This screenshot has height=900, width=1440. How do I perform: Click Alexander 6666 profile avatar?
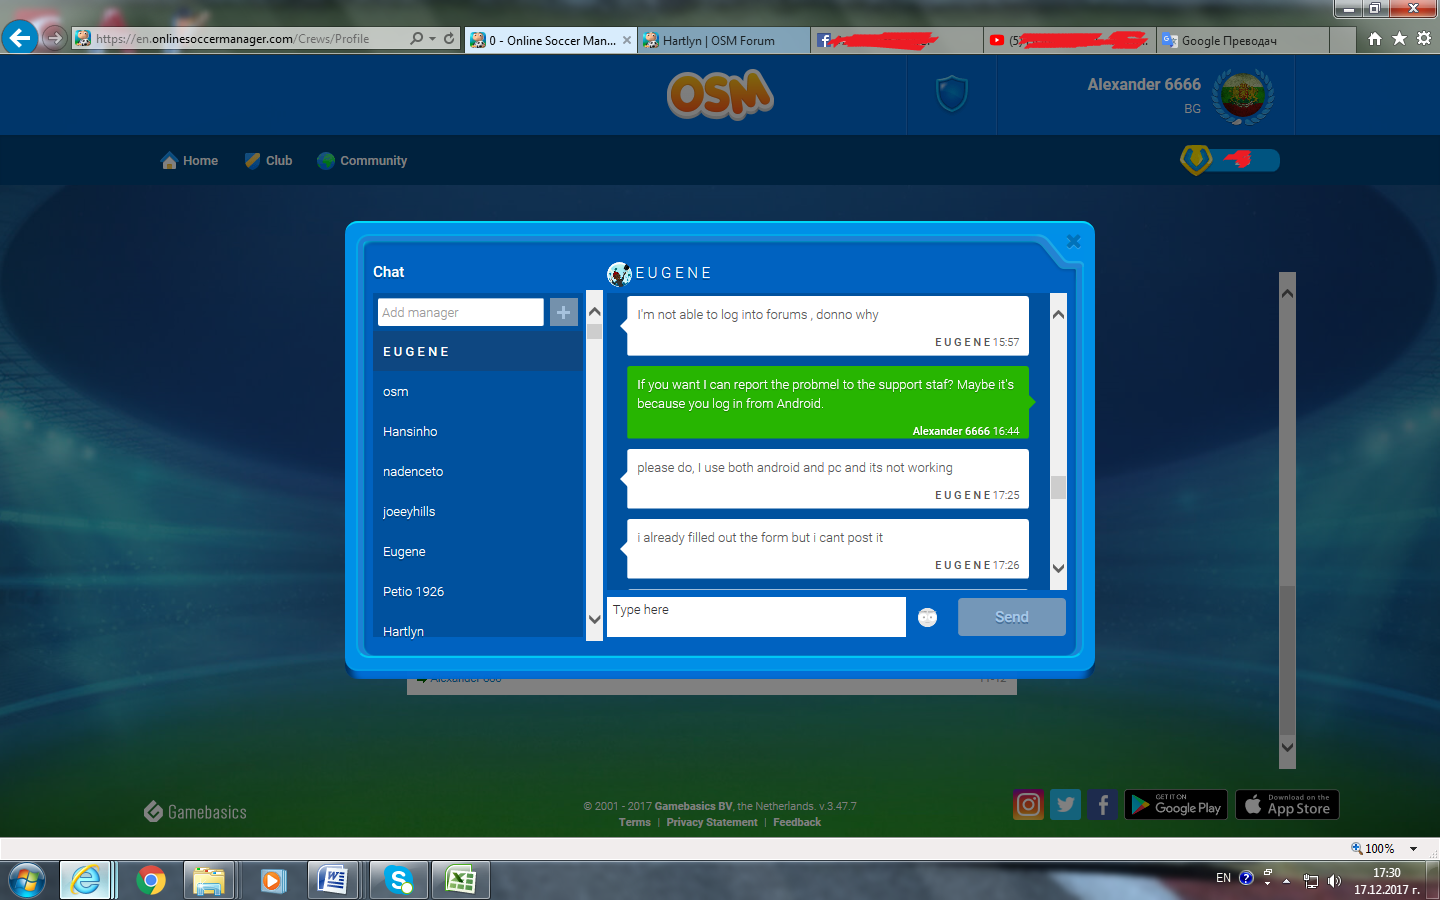1243,97
